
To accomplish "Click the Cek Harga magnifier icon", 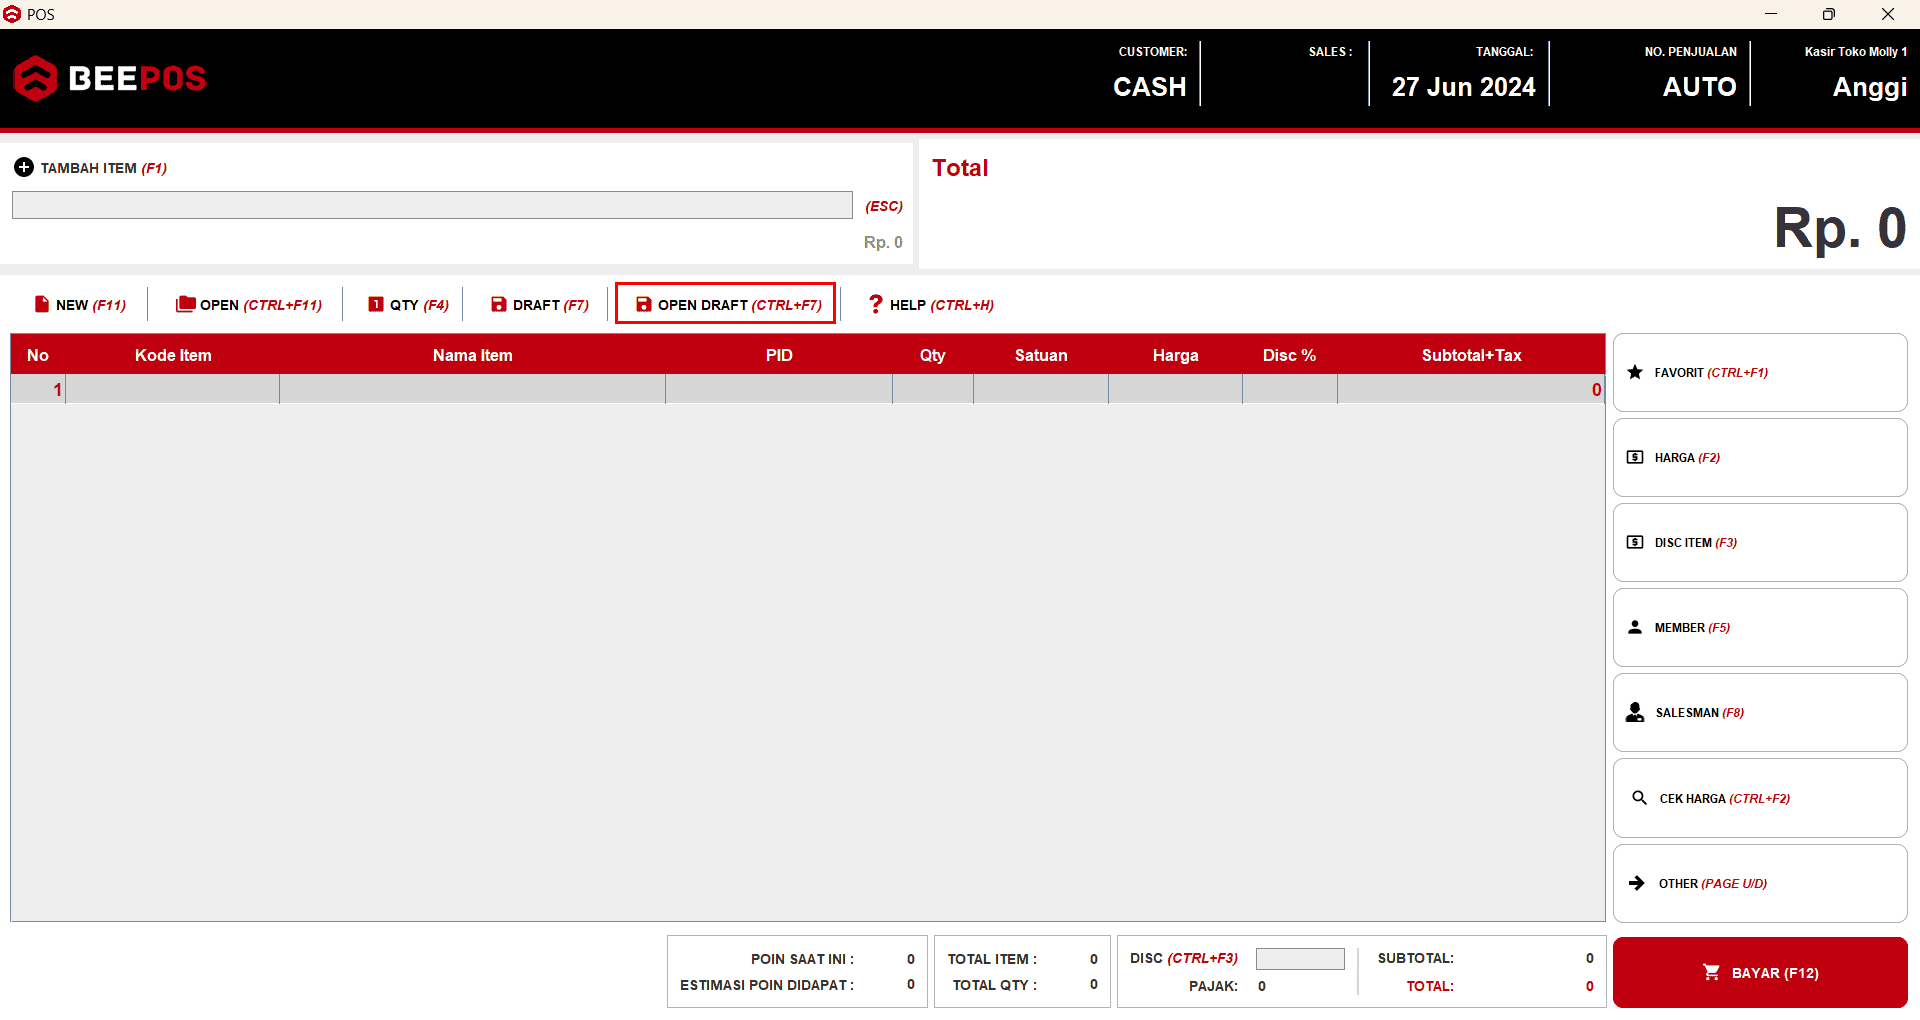I will [x=1639, y=798].
